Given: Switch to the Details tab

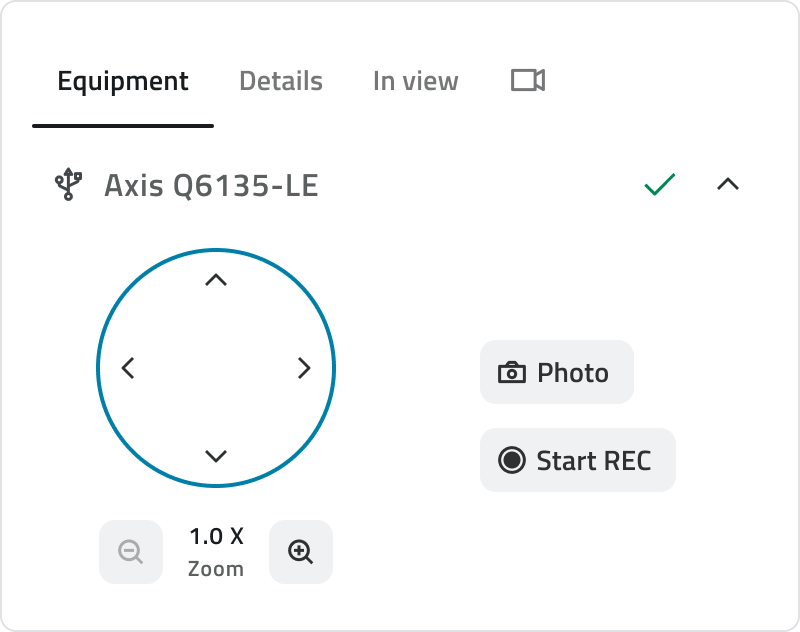Looking at the screenshot, I should pos(281,81).
